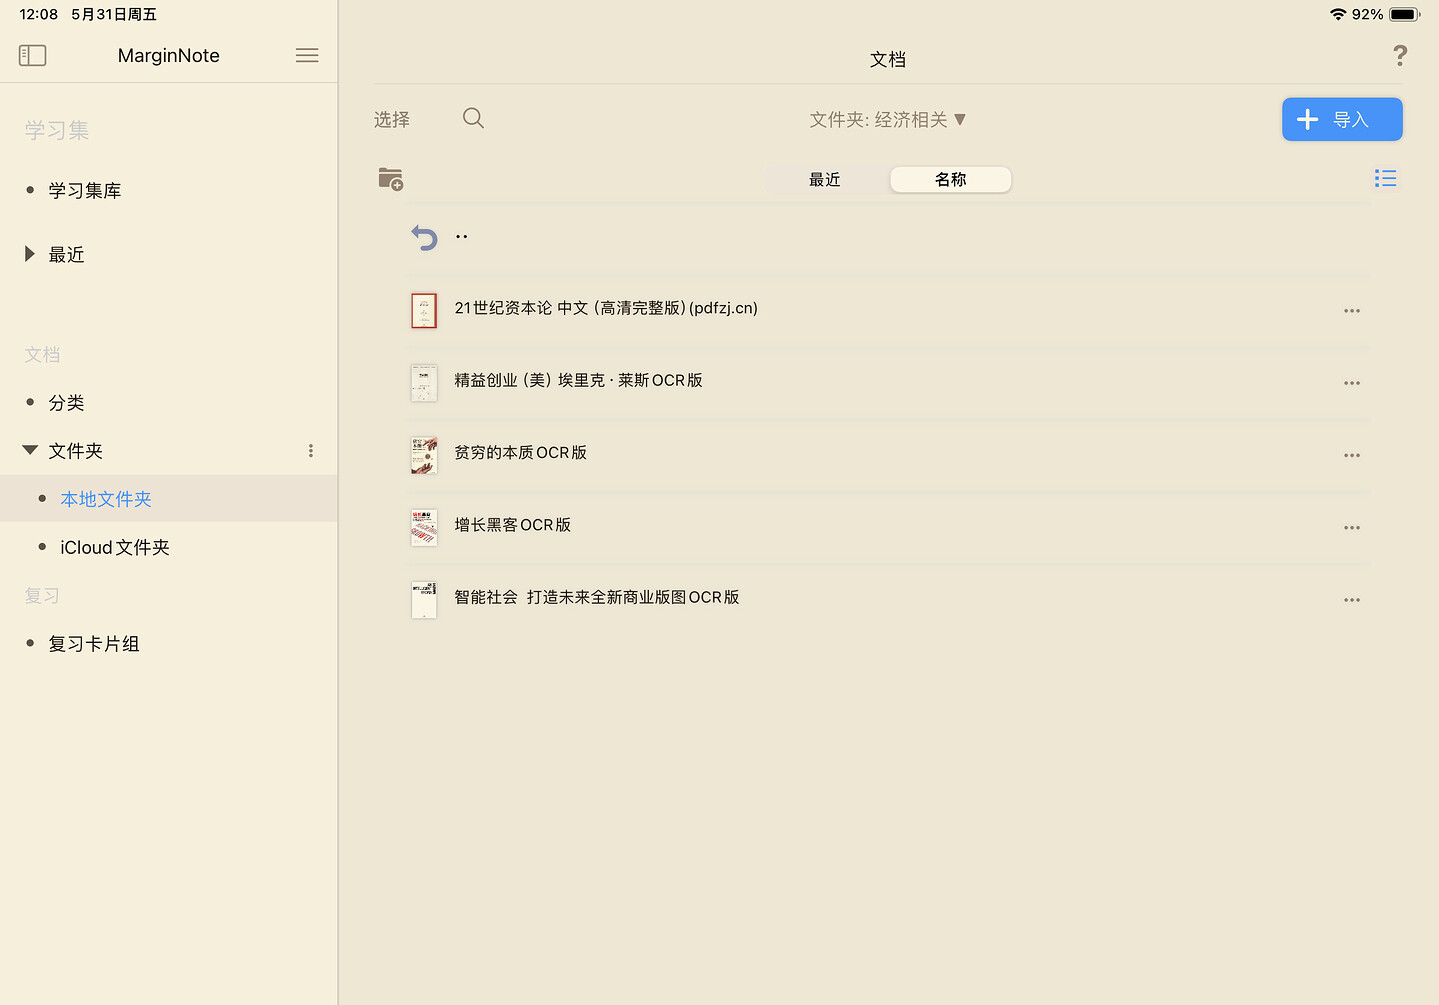1439x1005 pixels.
Task: Open the 智能社会 cover thumbnail
Action: coord(424,600)
